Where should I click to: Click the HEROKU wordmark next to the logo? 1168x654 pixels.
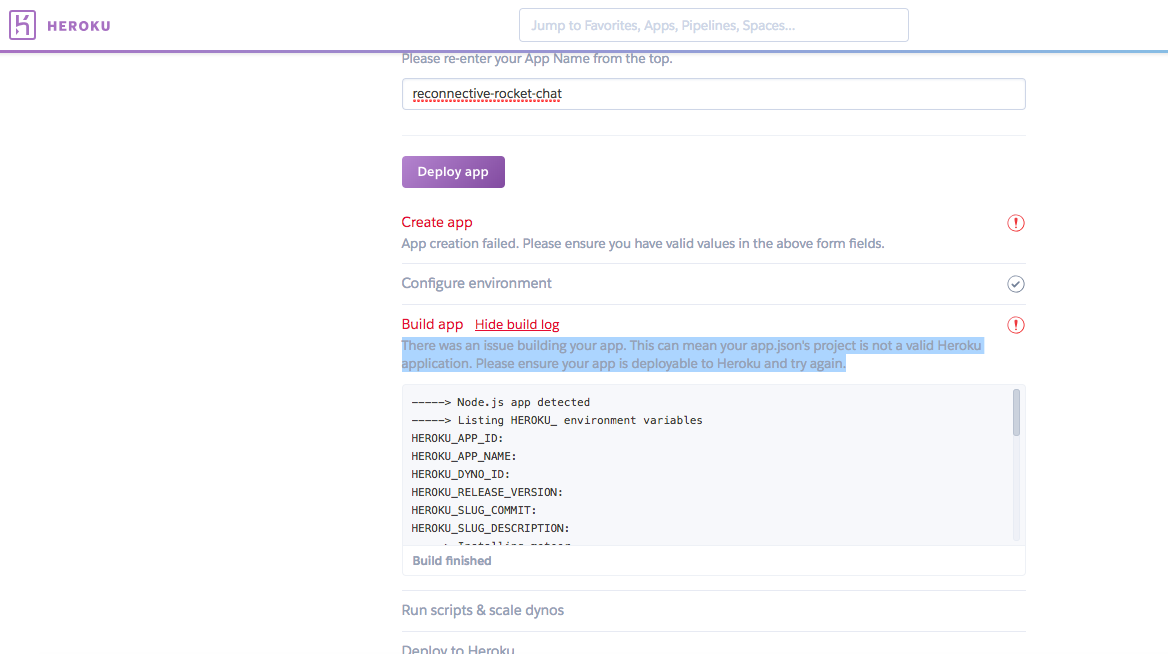(x=80, y=25)
